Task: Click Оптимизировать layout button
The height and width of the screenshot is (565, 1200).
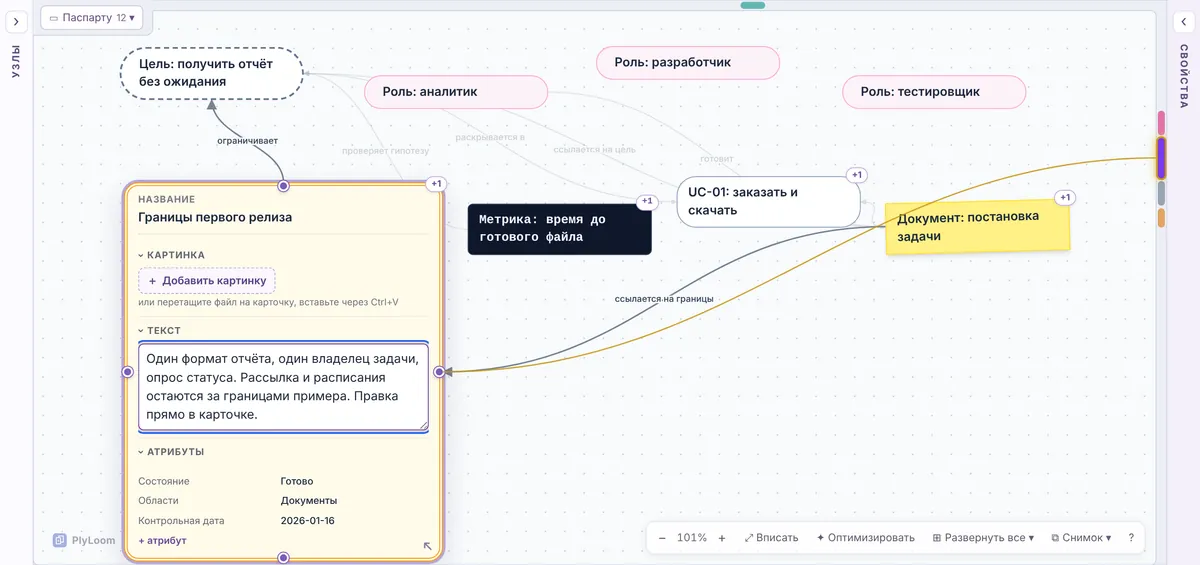Action: coord(865,538)
